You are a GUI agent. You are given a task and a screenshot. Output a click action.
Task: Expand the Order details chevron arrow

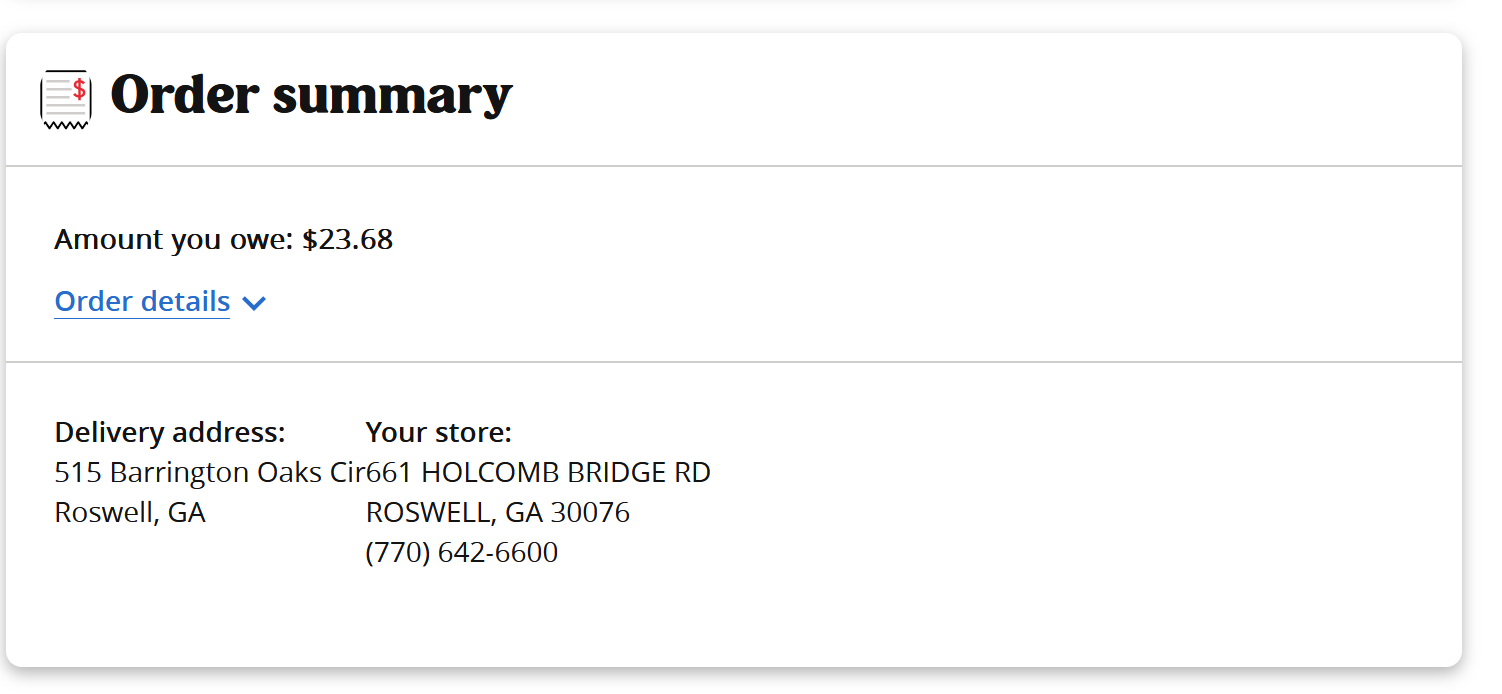pyautogui.click(x=254, y=303)
